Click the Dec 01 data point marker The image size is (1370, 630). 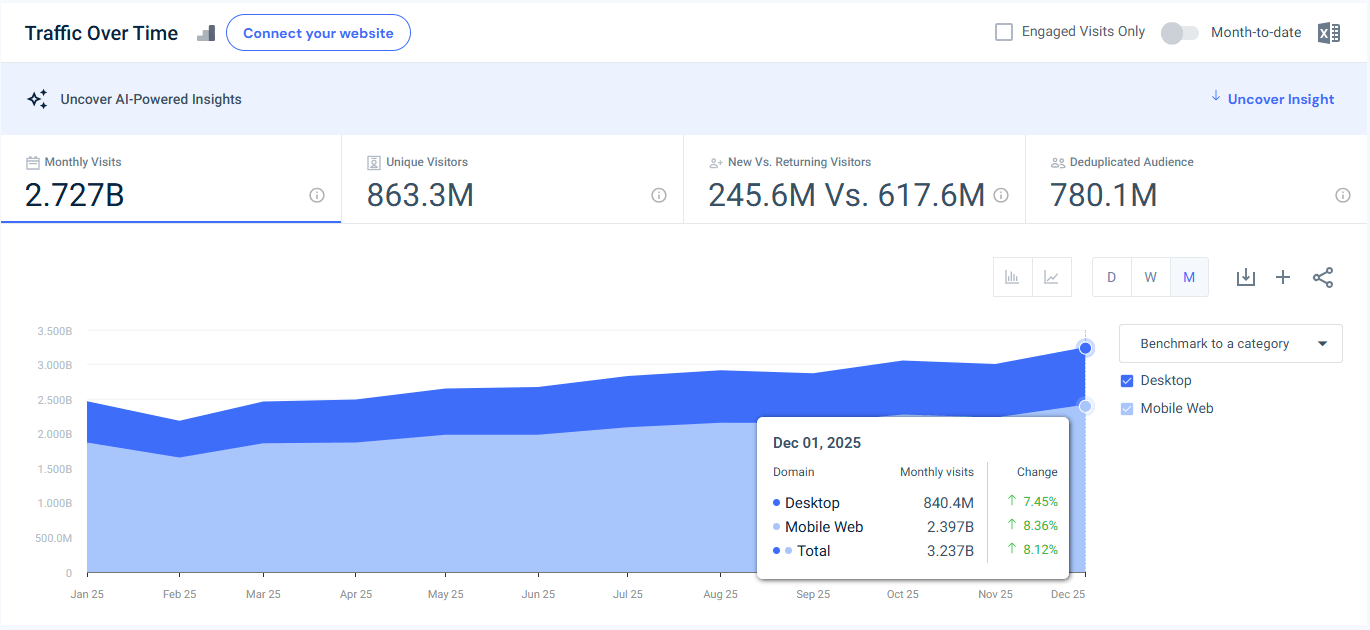[1085, 348]
